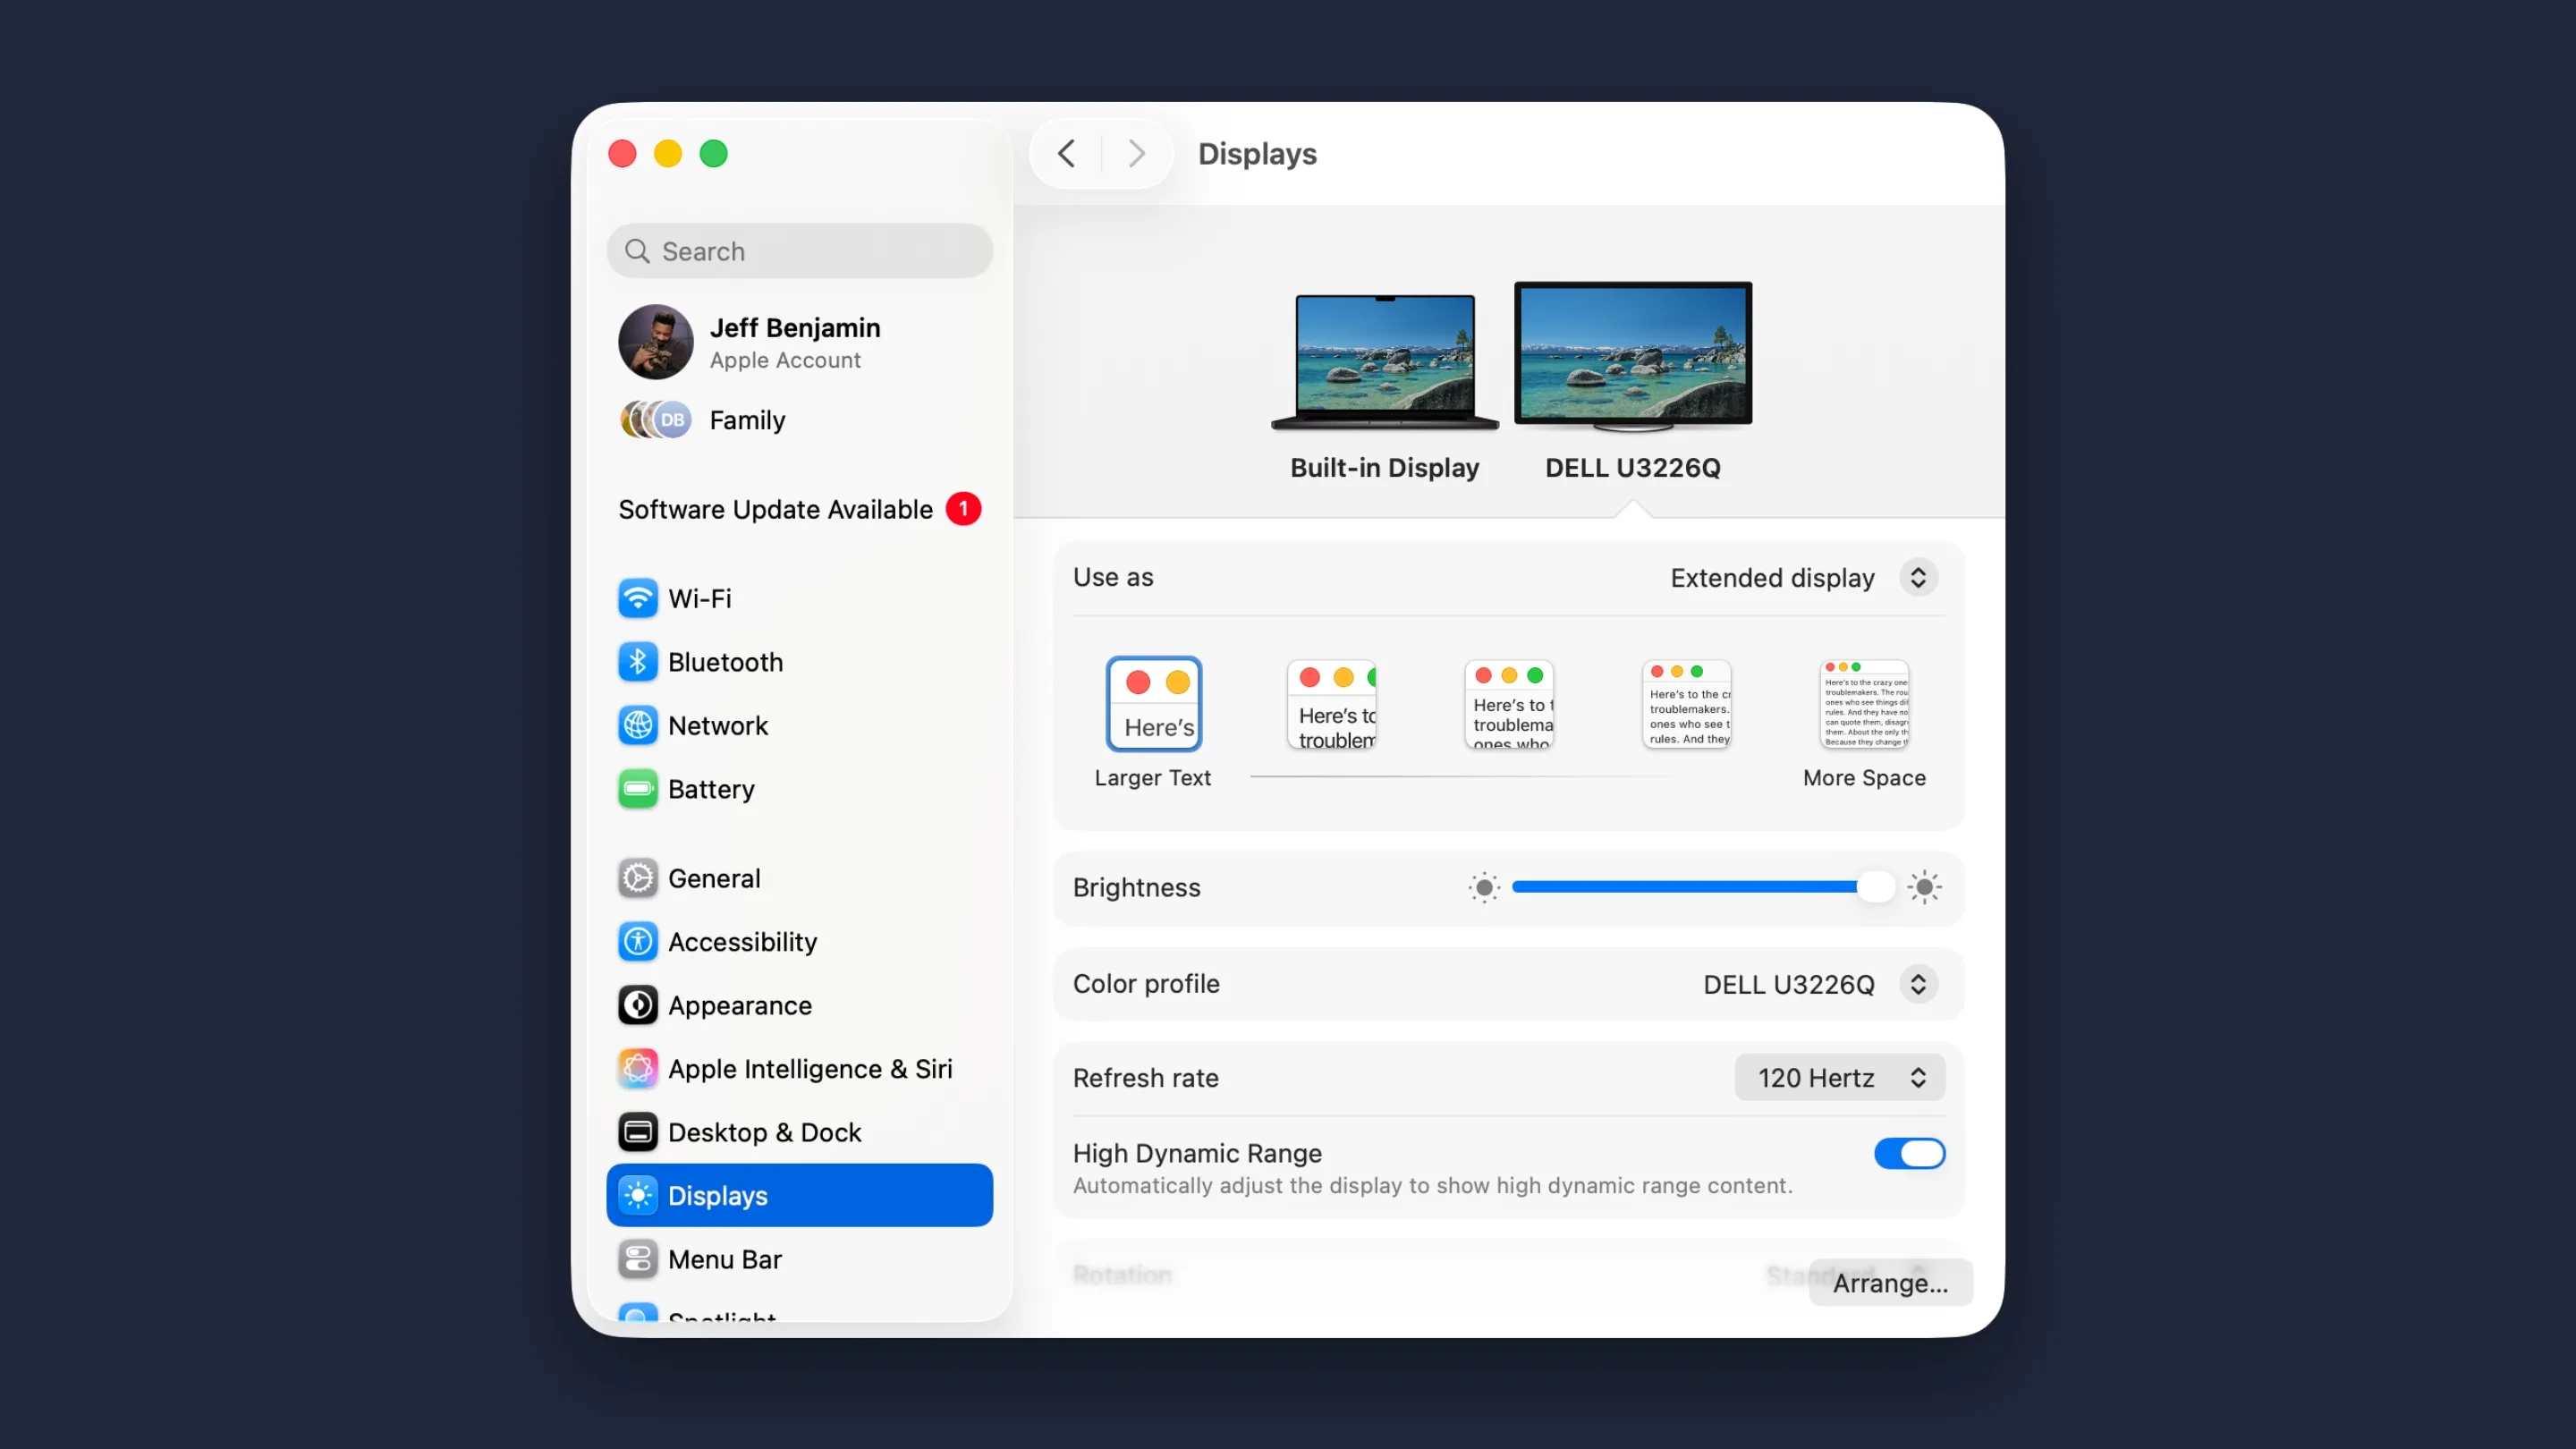Select the General gear icon
The image size is (2576, 1449).
click(x=638, y=878)
